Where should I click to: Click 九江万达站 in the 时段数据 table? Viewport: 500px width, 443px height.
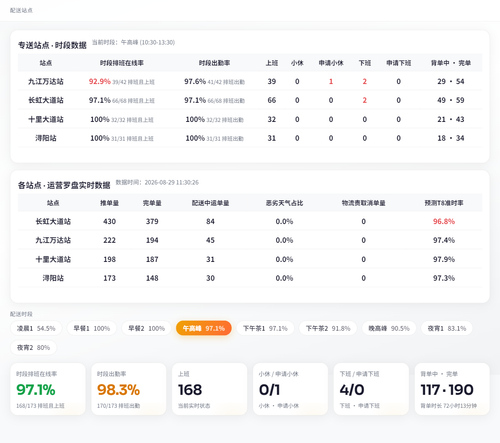pos(46,81)
